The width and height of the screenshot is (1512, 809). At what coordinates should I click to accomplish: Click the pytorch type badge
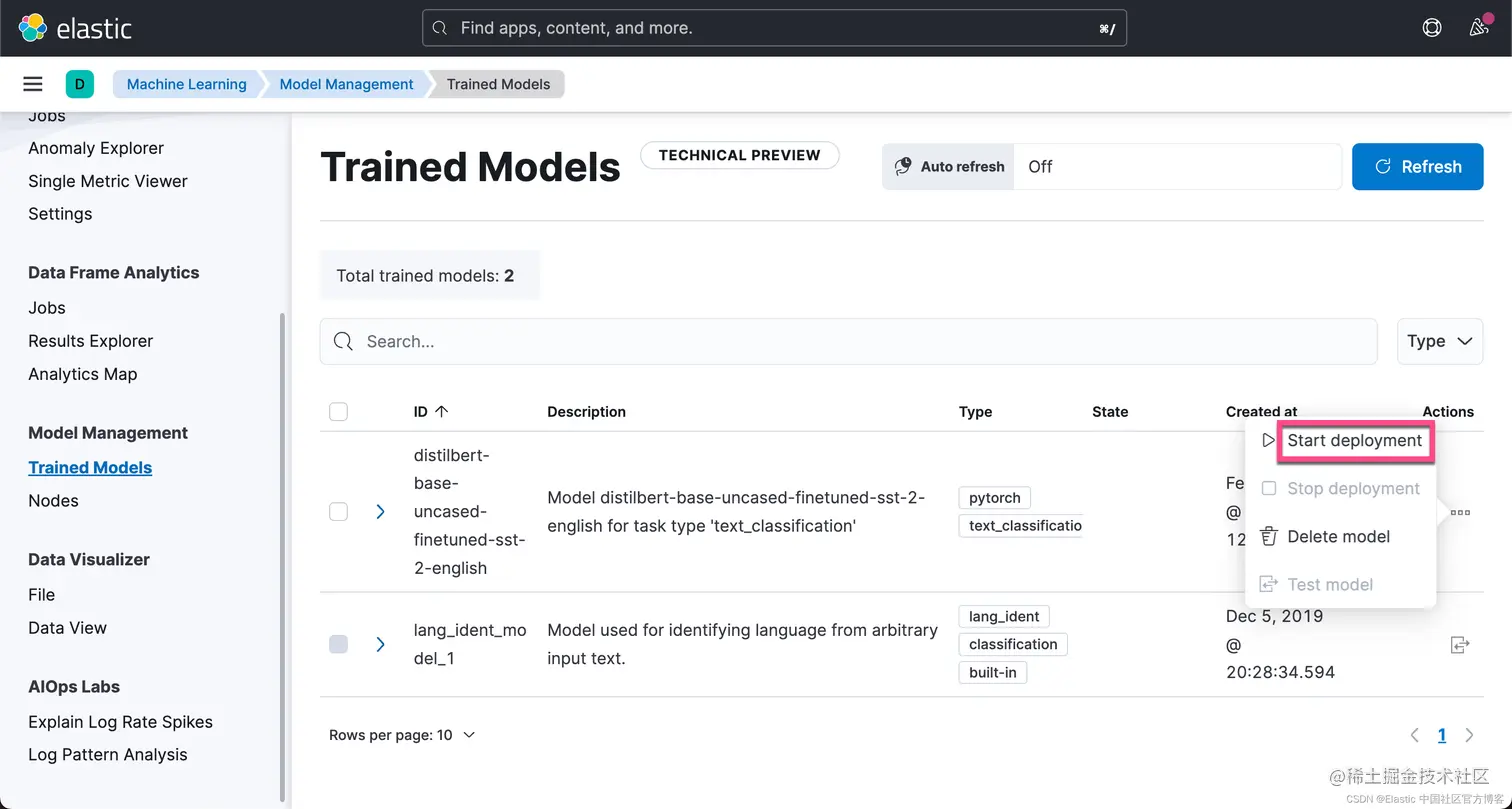tap(995, 498)
